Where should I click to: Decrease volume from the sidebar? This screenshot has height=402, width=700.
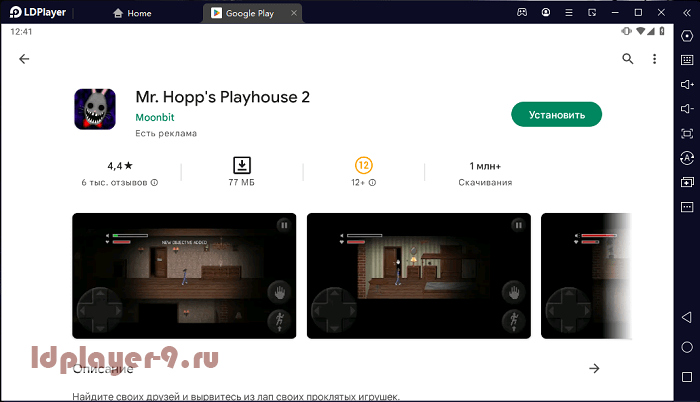[687, 109]
